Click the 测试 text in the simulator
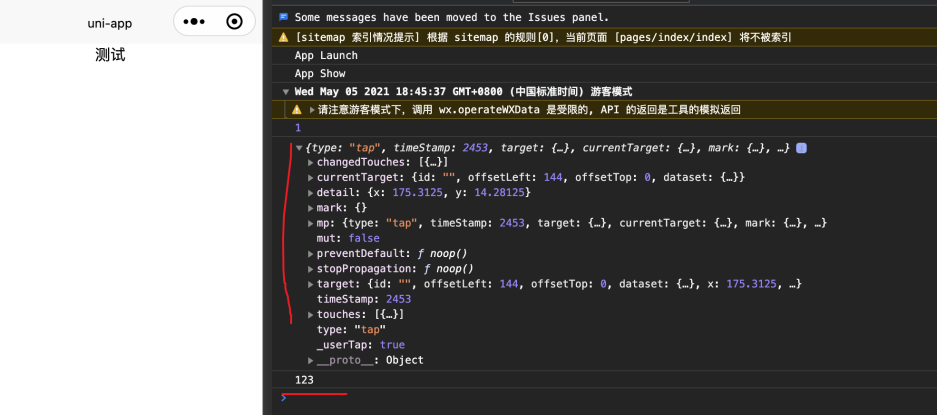937x415 pixels. point(110,56)
